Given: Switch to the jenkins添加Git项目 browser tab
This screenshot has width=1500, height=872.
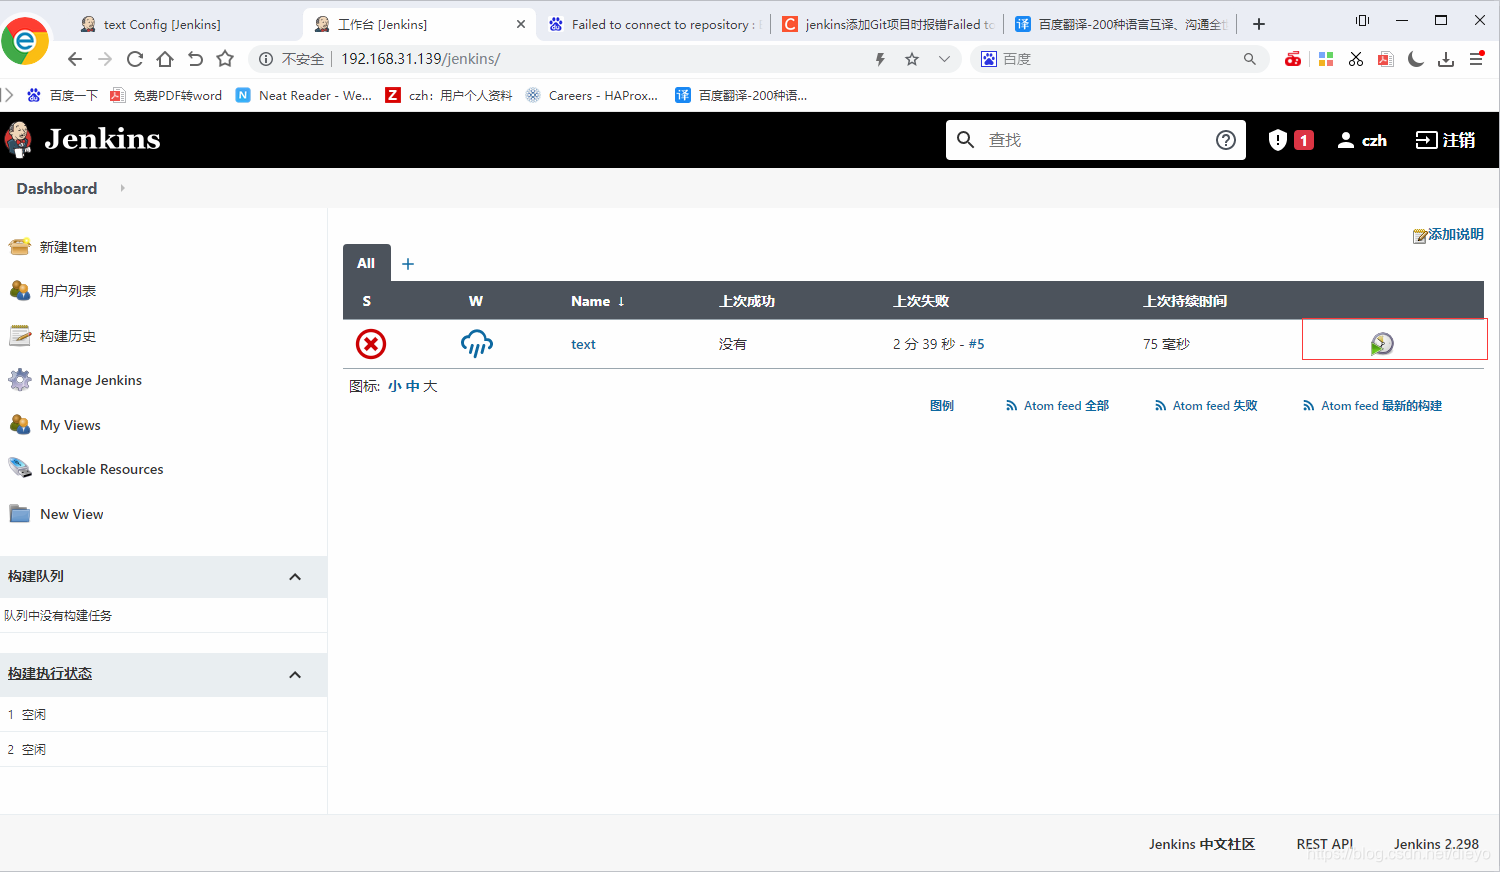Looking at the screenshot, I should coord(888,24).
